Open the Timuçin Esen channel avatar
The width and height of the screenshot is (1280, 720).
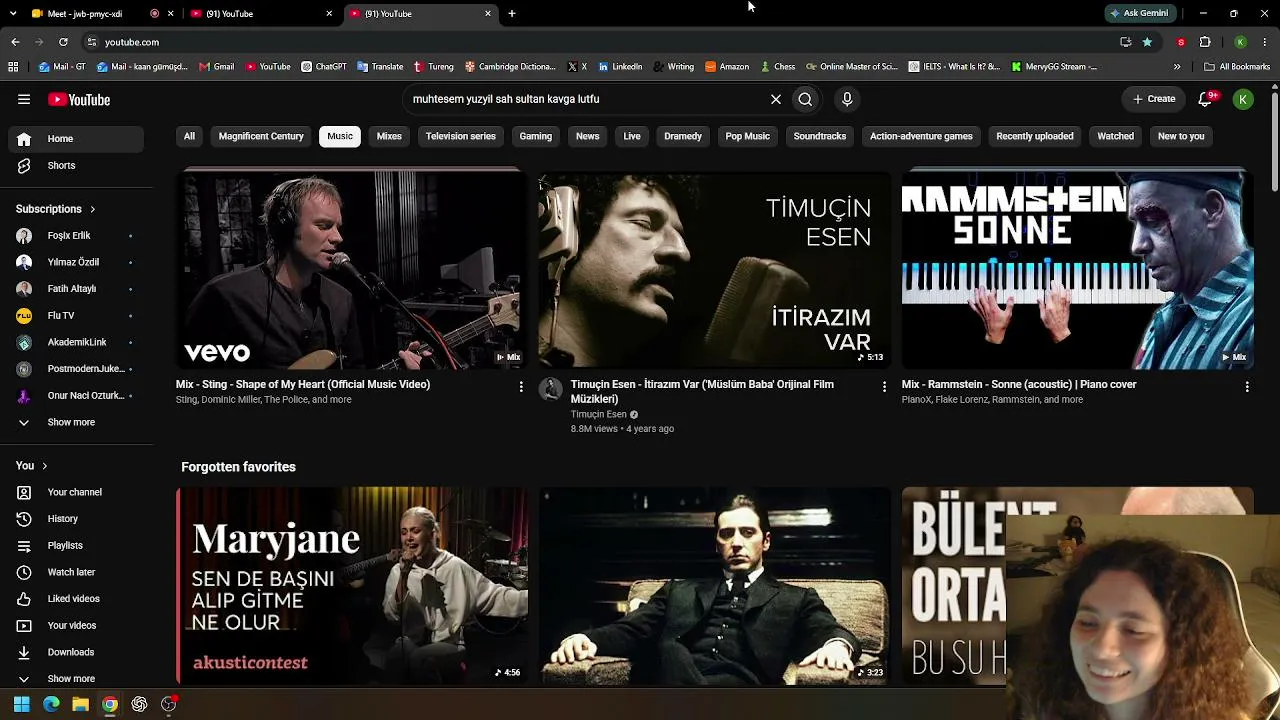tap(551, 389)
